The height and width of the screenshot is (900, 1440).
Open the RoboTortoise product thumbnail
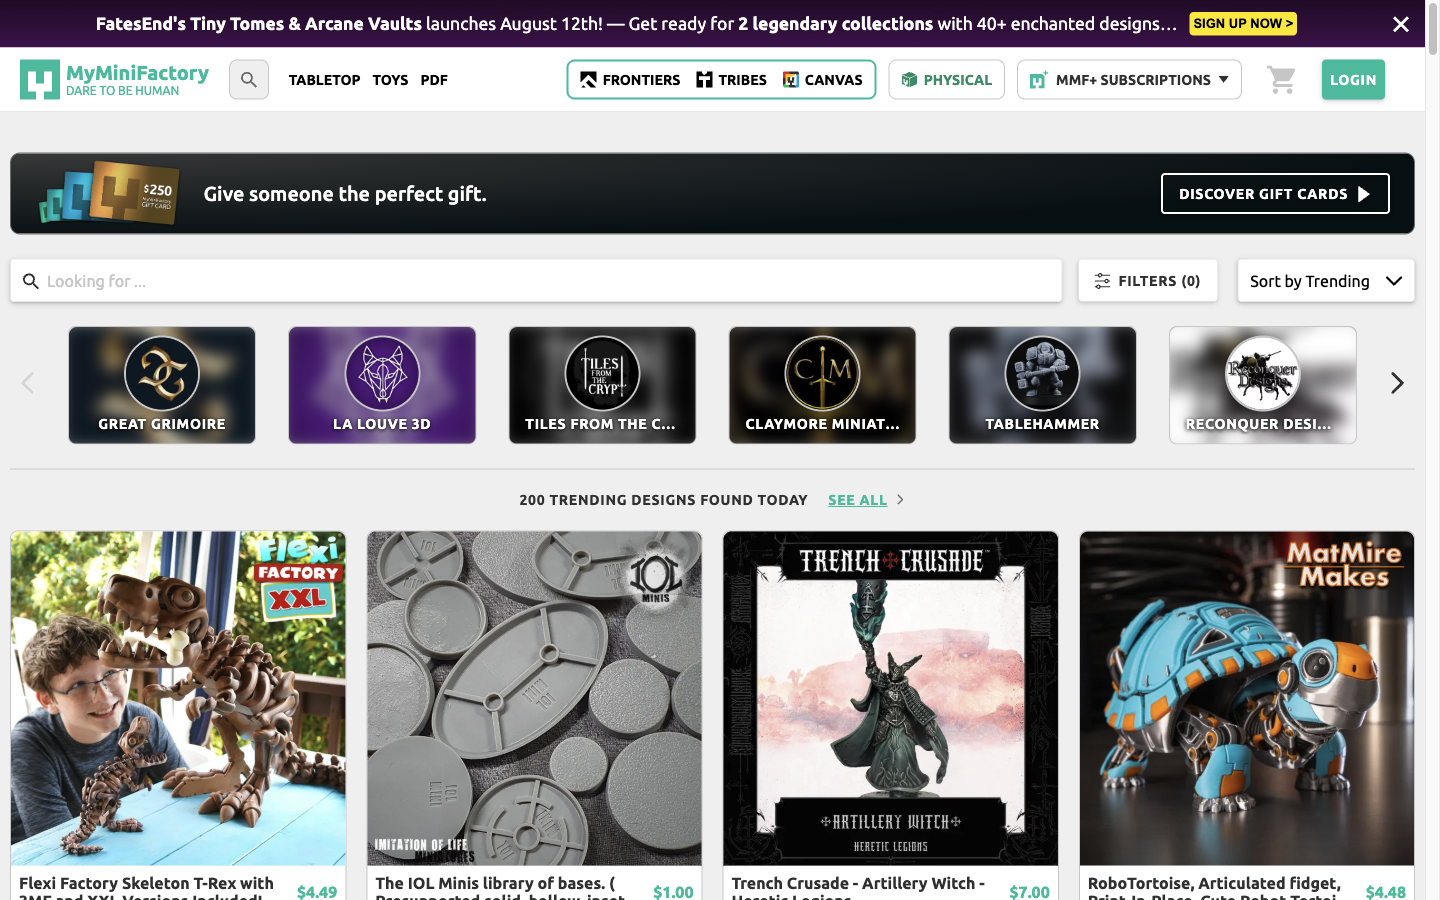coord(1247,698)
